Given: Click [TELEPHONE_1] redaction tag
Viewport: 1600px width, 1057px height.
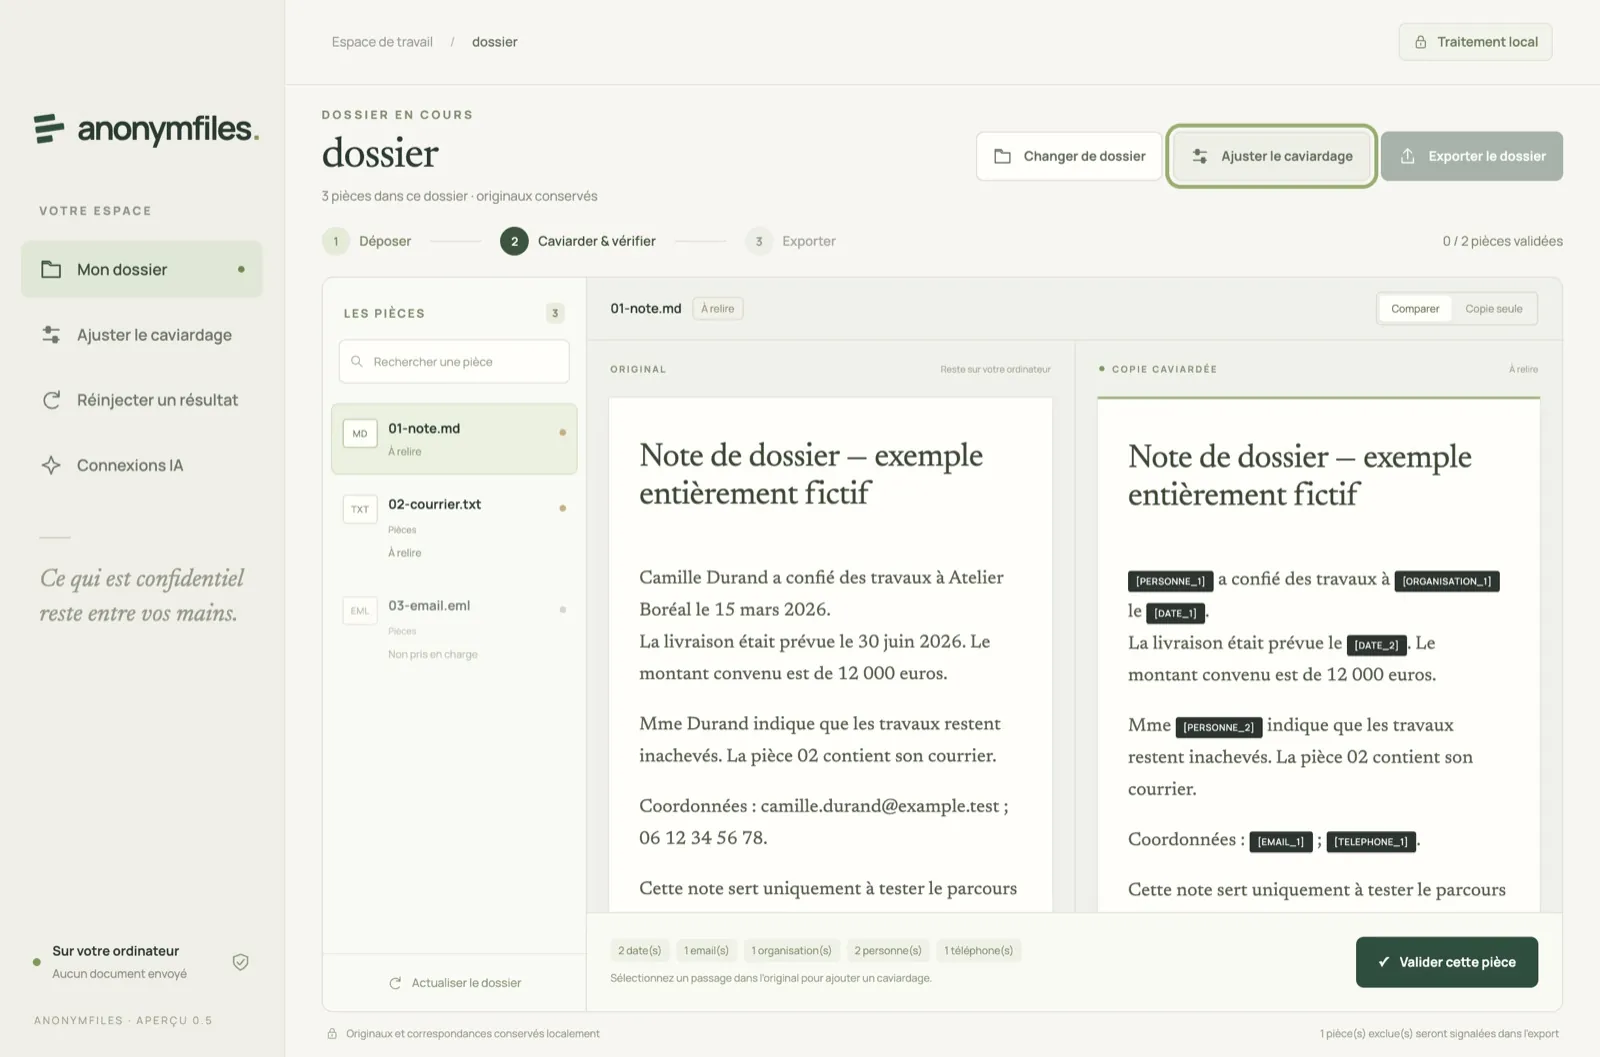Looking at the screenshot, I should [1371, 842].
